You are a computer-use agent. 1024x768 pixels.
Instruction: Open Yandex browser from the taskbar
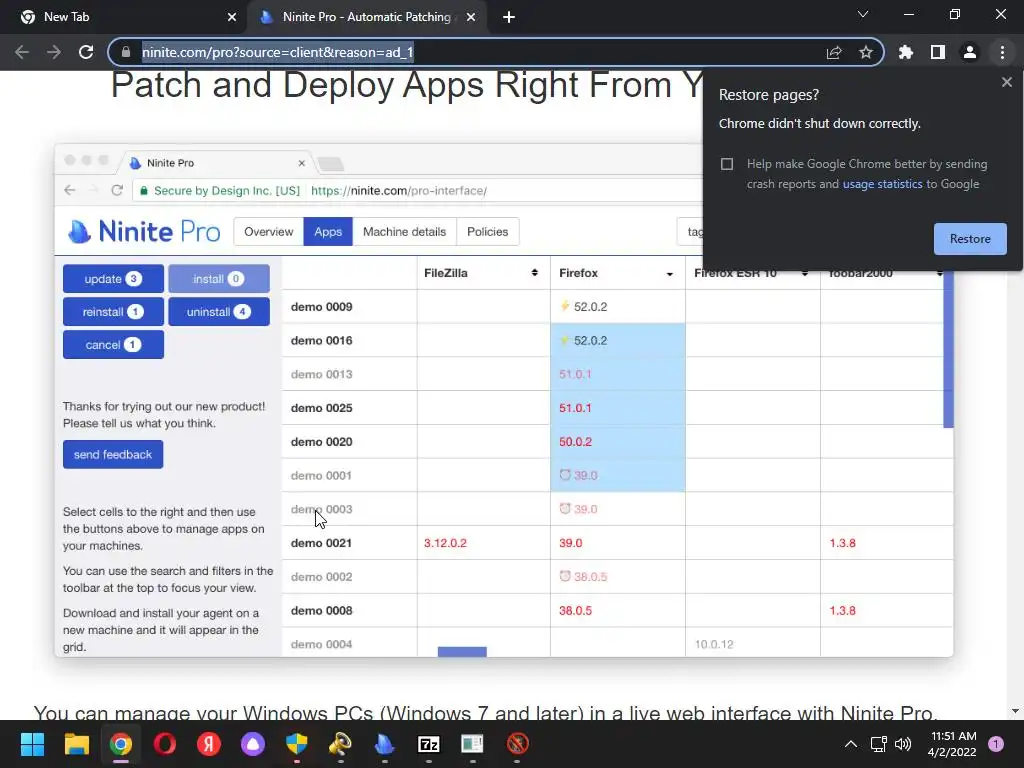coord(209,744)
